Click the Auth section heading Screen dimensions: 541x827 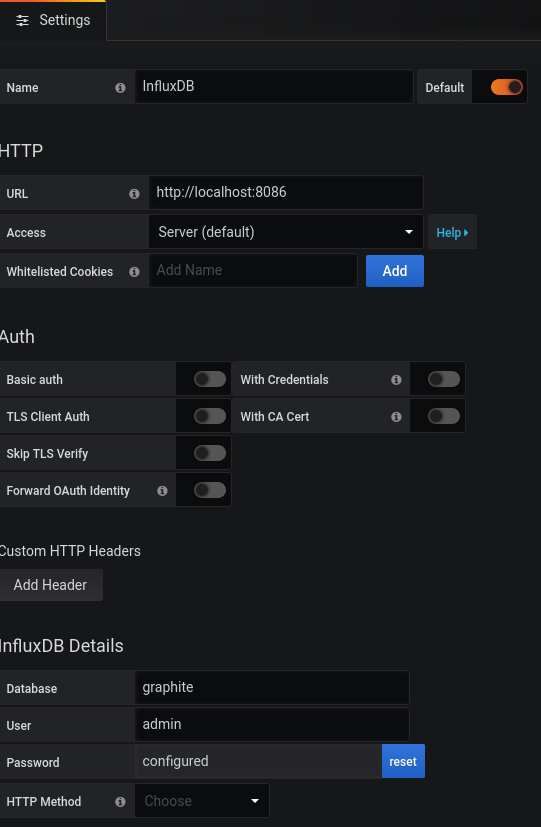(x=17, y=337)
